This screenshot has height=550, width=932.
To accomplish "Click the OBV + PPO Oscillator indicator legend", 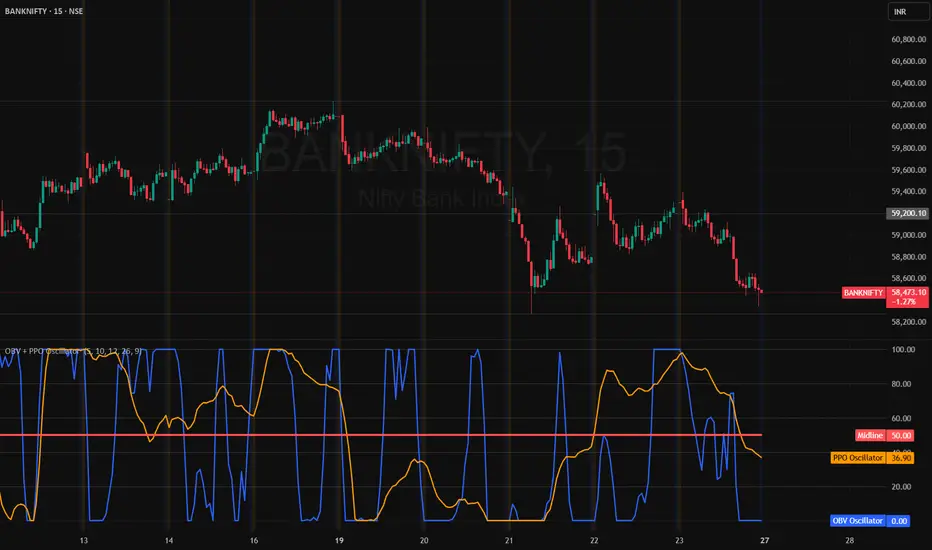I will [x=73, y=351].
